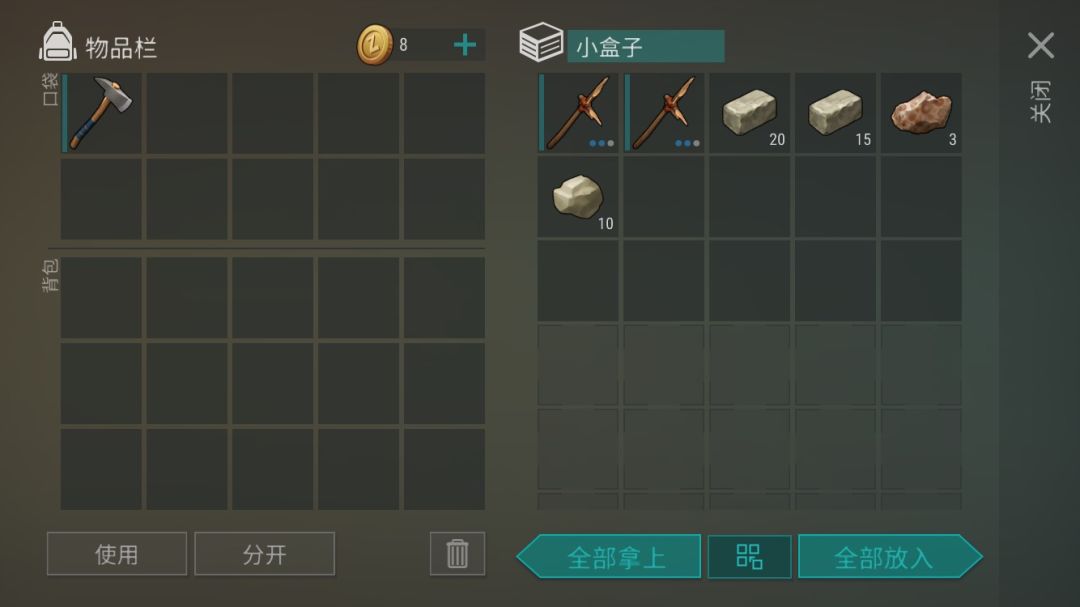Sort items with the grid icon button
This screenshot has width=1080, height=607.
pos(749,557)
